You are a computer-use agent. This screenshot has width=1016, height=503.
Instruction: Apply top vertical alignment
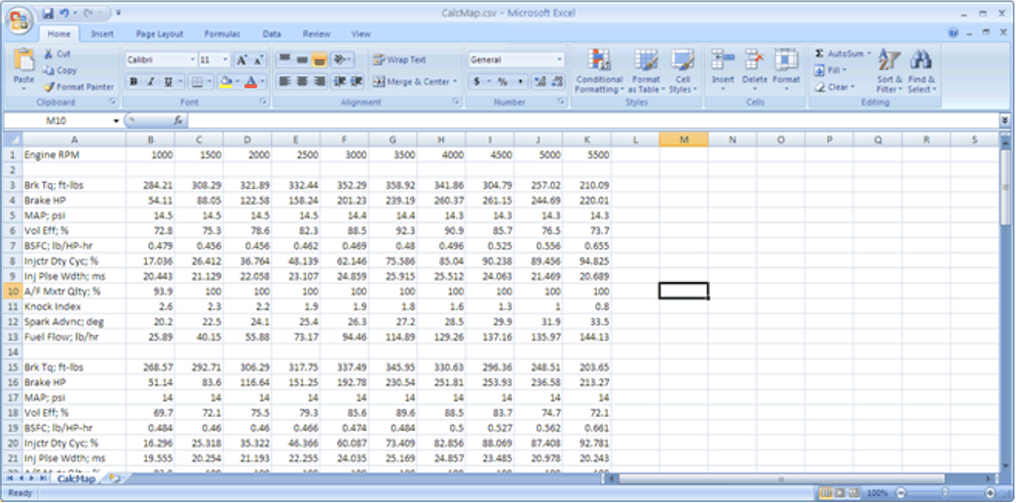pyautogui.click(x=284, y=60)
